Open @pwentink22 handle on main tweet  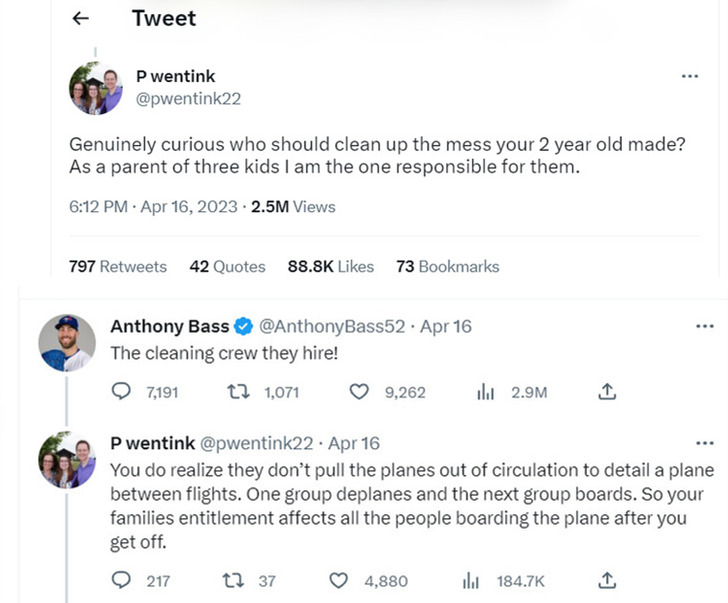tap(188, 98)
